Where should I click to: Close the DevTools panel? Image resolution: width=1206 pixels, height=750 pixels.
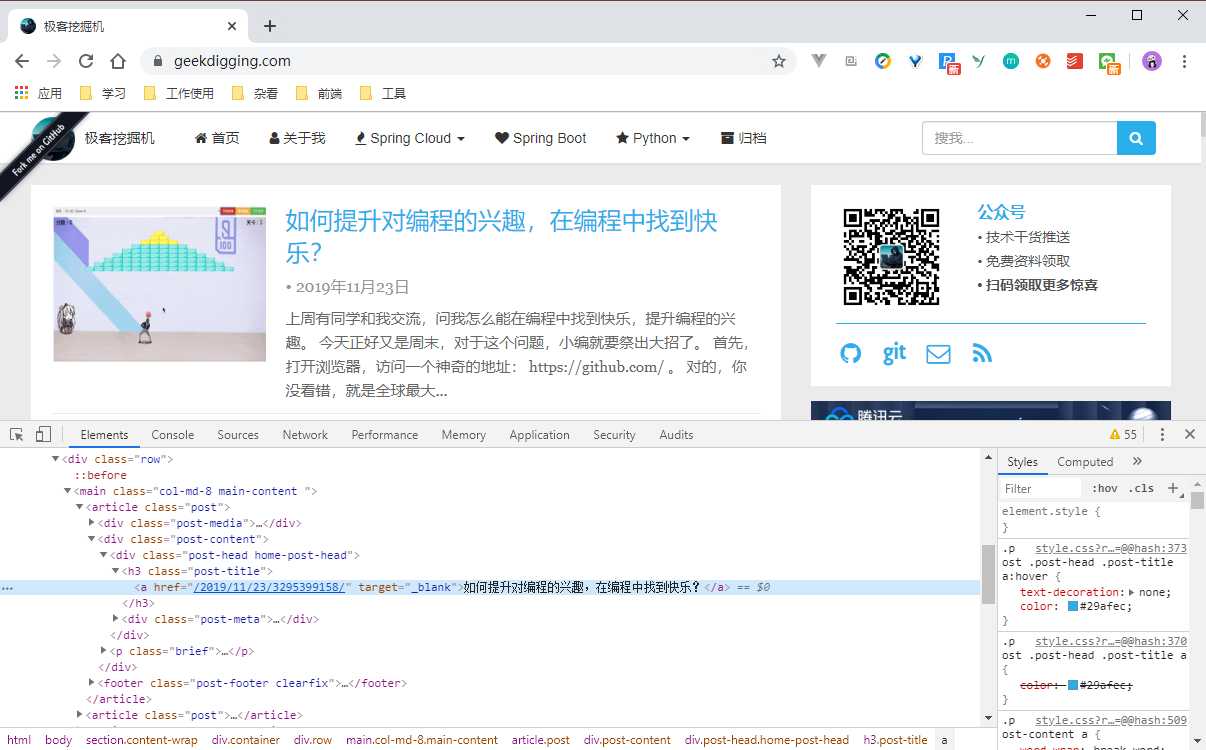pyautogui.click(x=1190, y=434)
